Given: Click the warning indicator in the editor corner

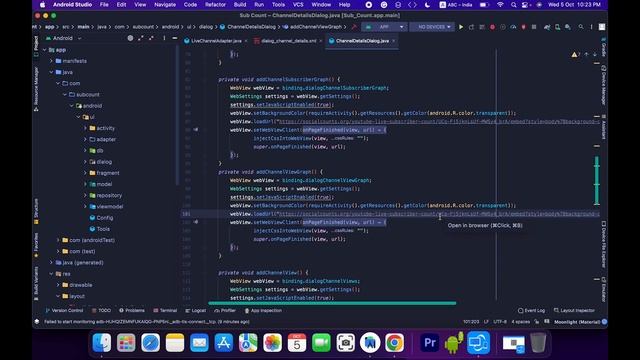Looking at the screenshot, I should (575, 54).
